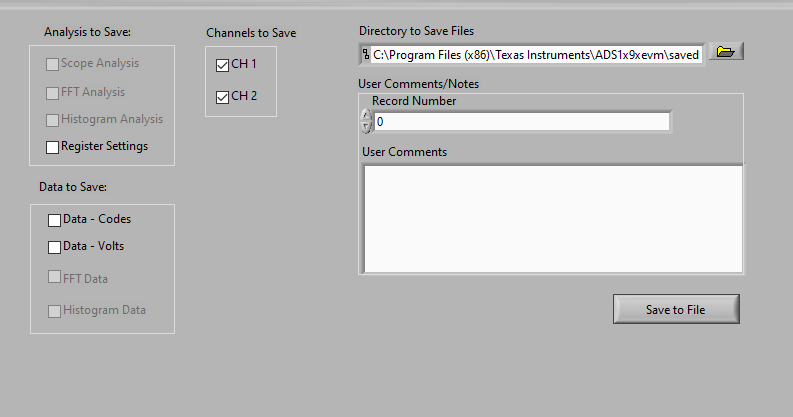
Task: Click the 'User Comments/Notes' heading
Action: point(418,84)
